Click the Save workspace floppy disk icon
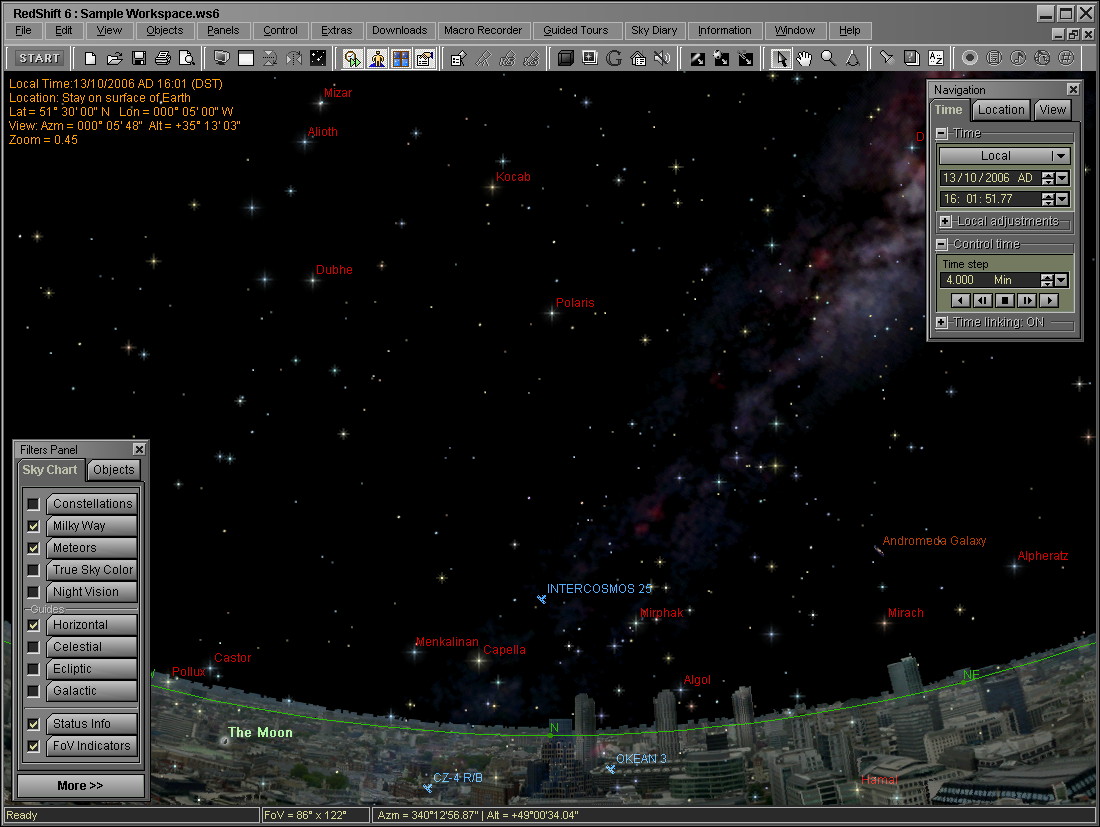 click(x=139, y=59)
